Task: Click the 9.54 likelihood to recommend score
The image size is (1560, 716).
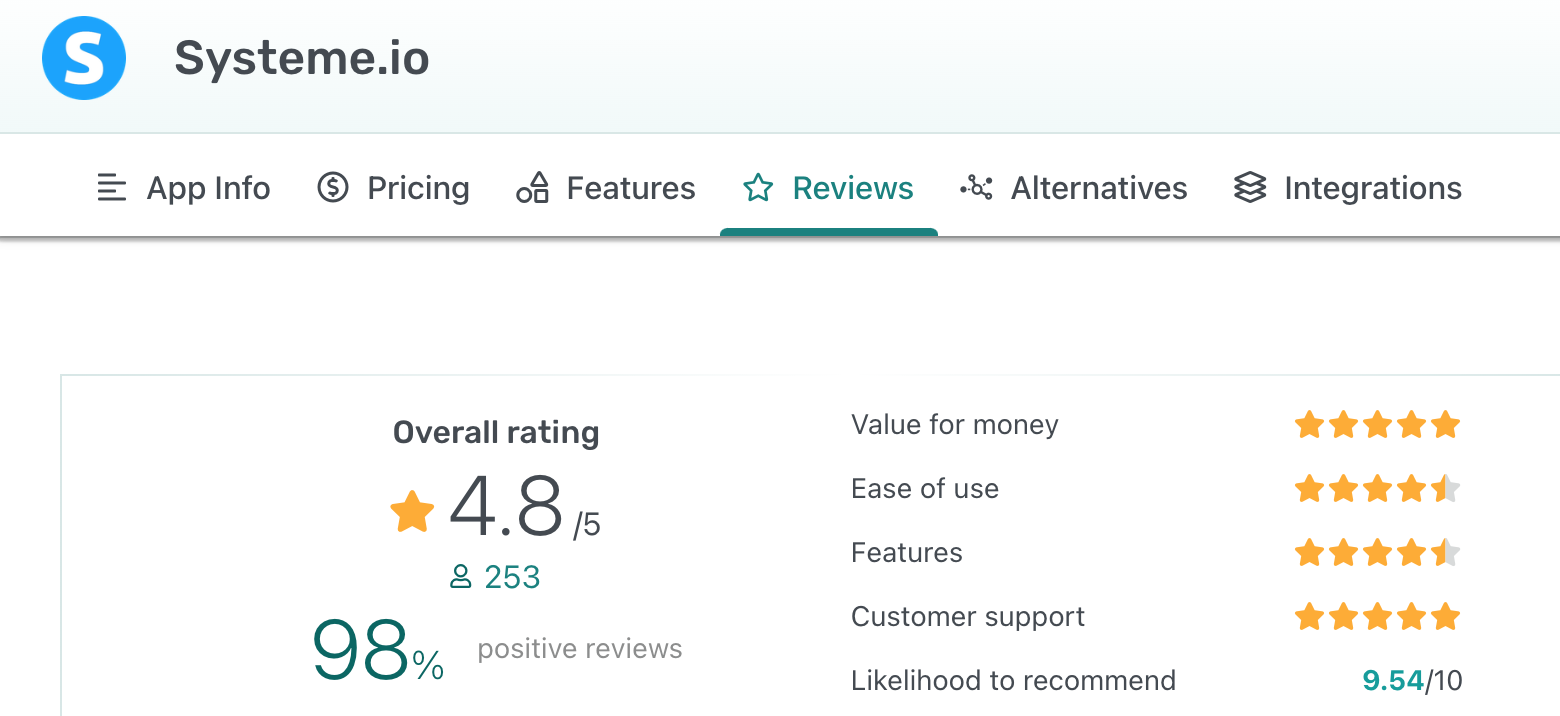Action: click(x=1393, y=681)
